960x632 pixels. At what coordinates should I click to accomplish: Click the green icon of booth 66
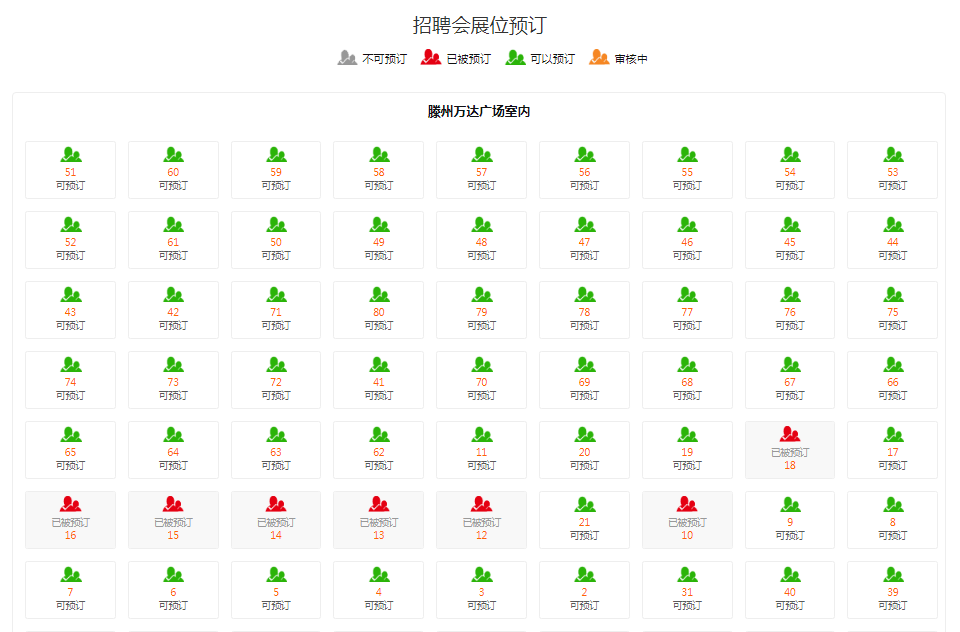pos(894,365)
